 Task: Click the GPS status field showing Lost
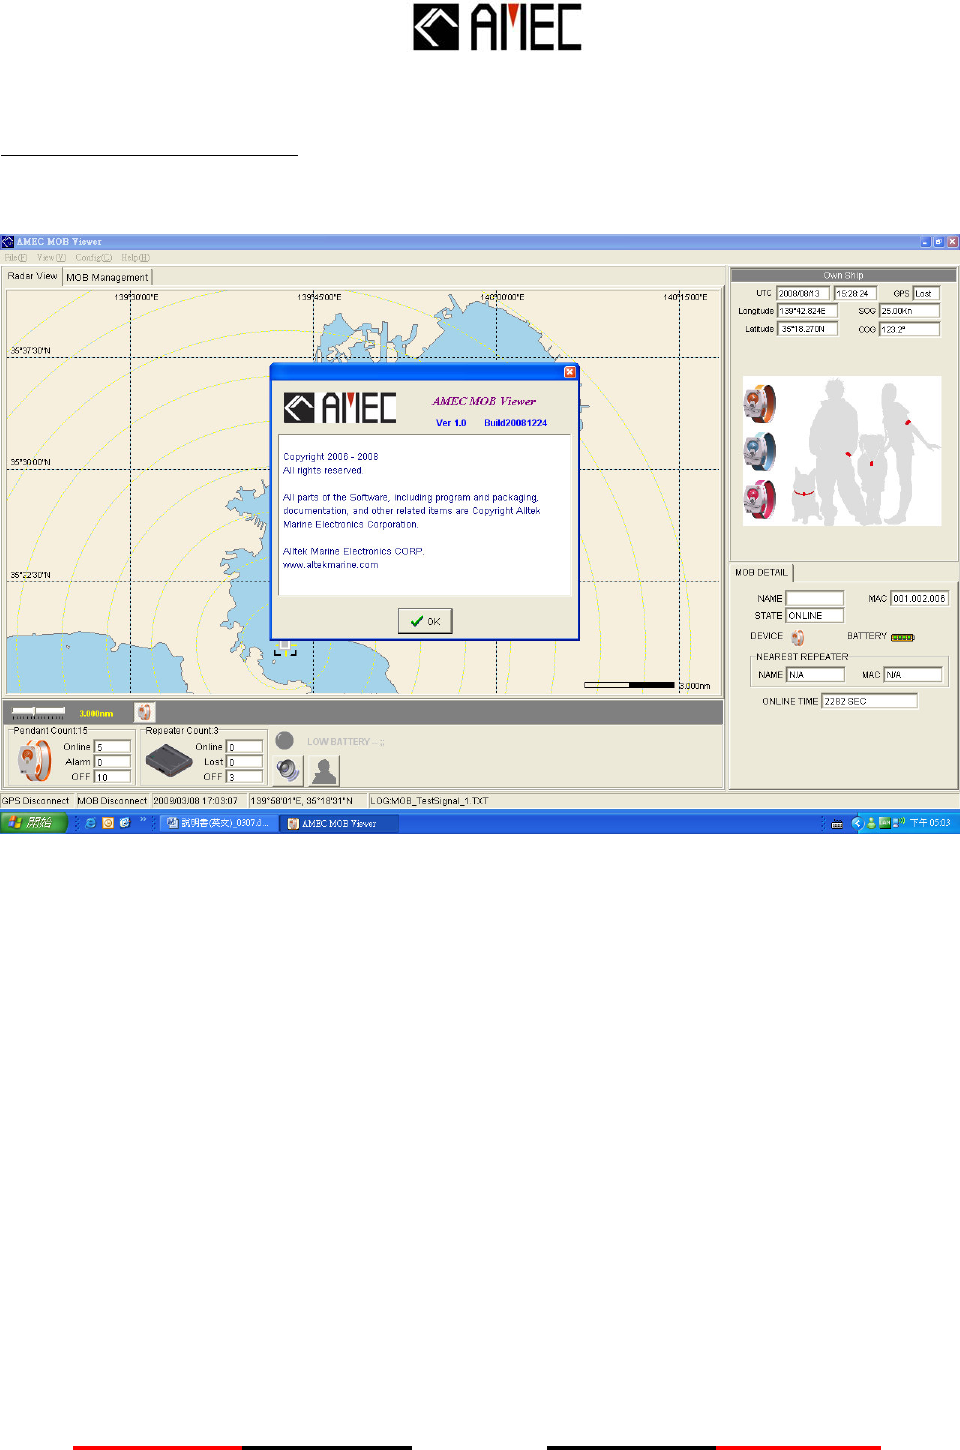click(926, 294)
